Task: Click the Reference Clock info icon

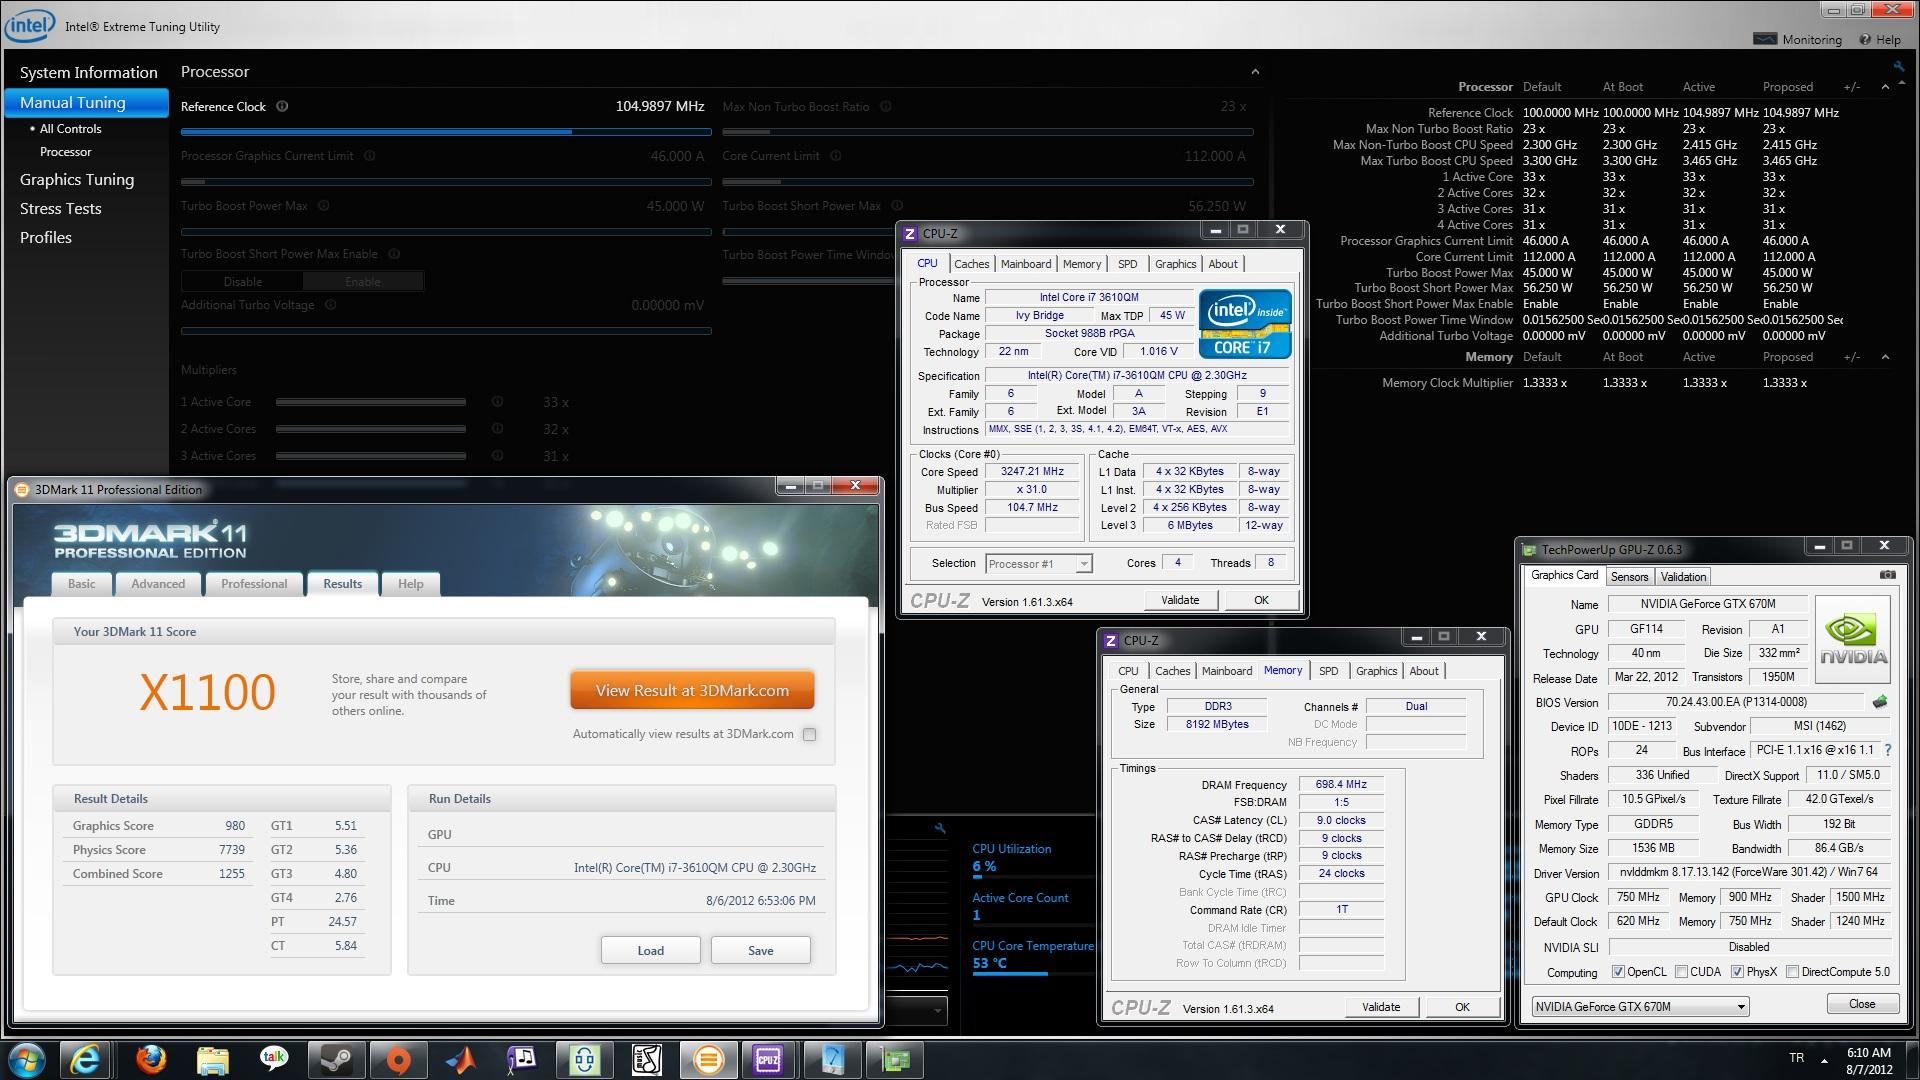Action: click(282, 106)
